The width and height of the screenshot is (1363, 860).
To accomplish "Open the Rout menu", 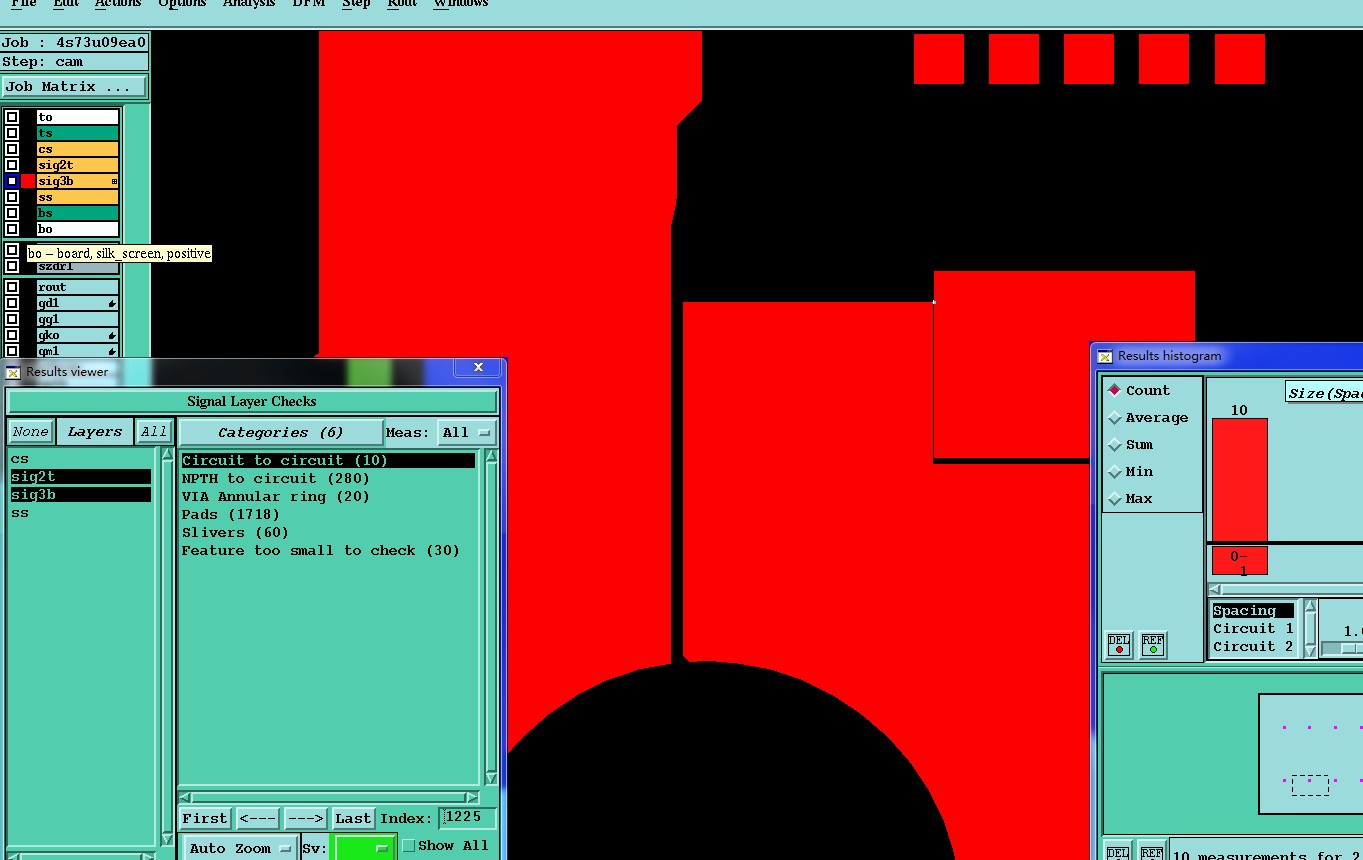I will click(402, 4).
